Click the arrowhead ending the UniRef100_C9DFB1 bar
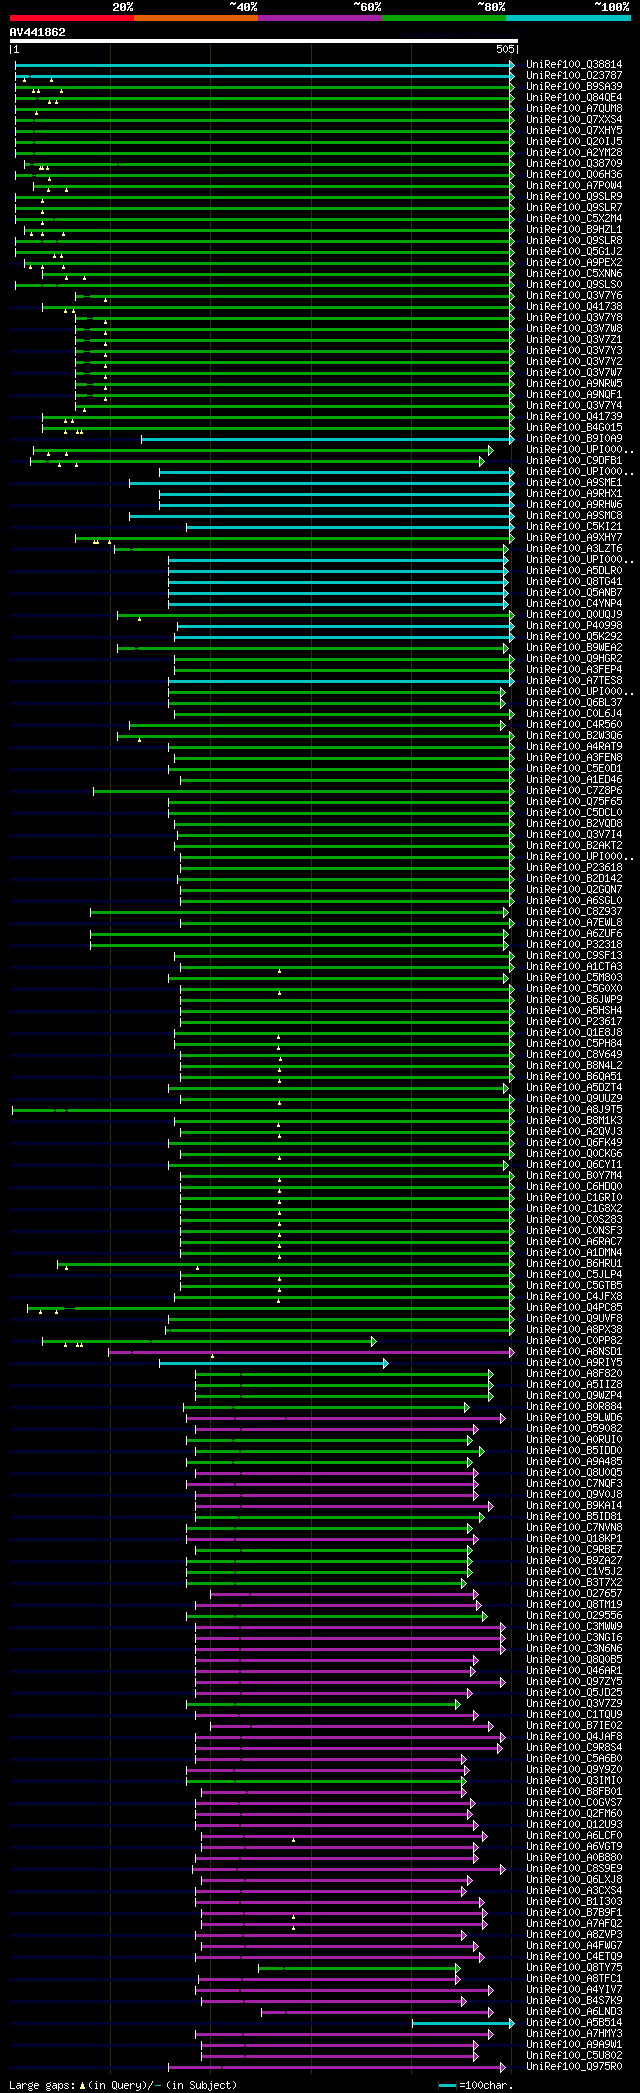The image size is (640, 2093). (x=482, y=461)
